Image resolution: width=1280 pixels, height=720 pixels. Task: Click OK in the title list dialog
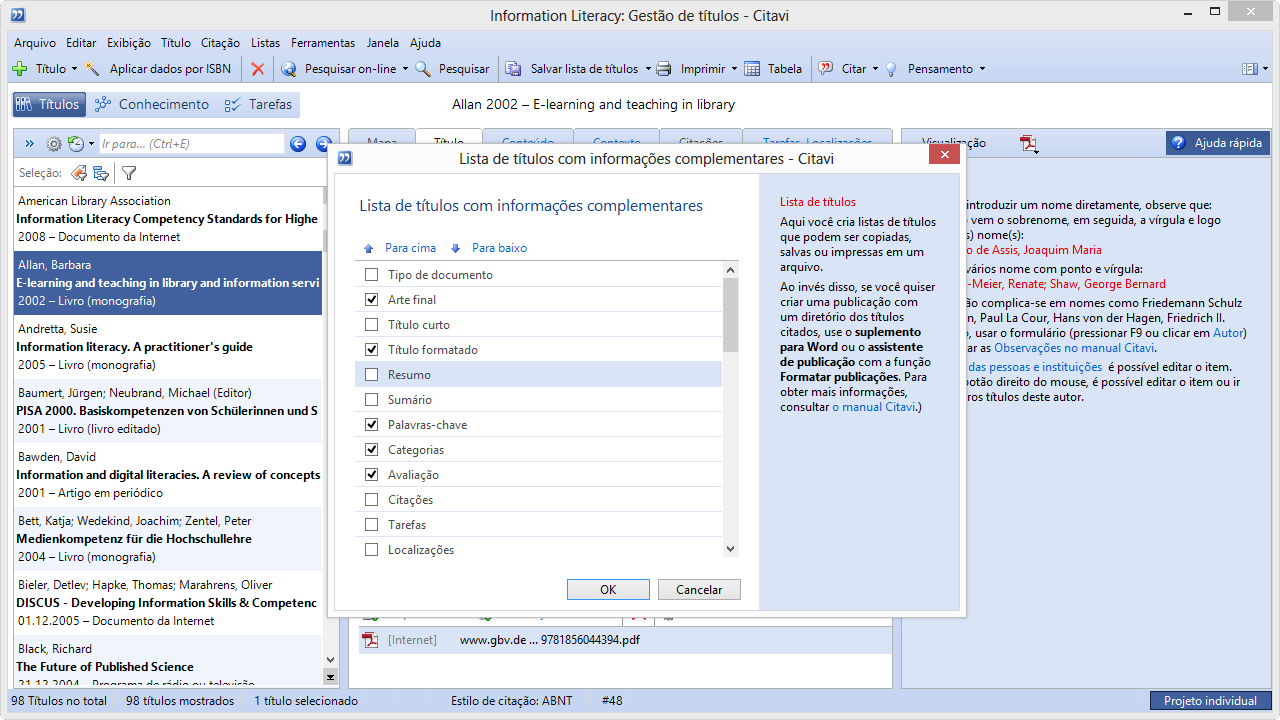pyautogui.click(x=608, y=590)
